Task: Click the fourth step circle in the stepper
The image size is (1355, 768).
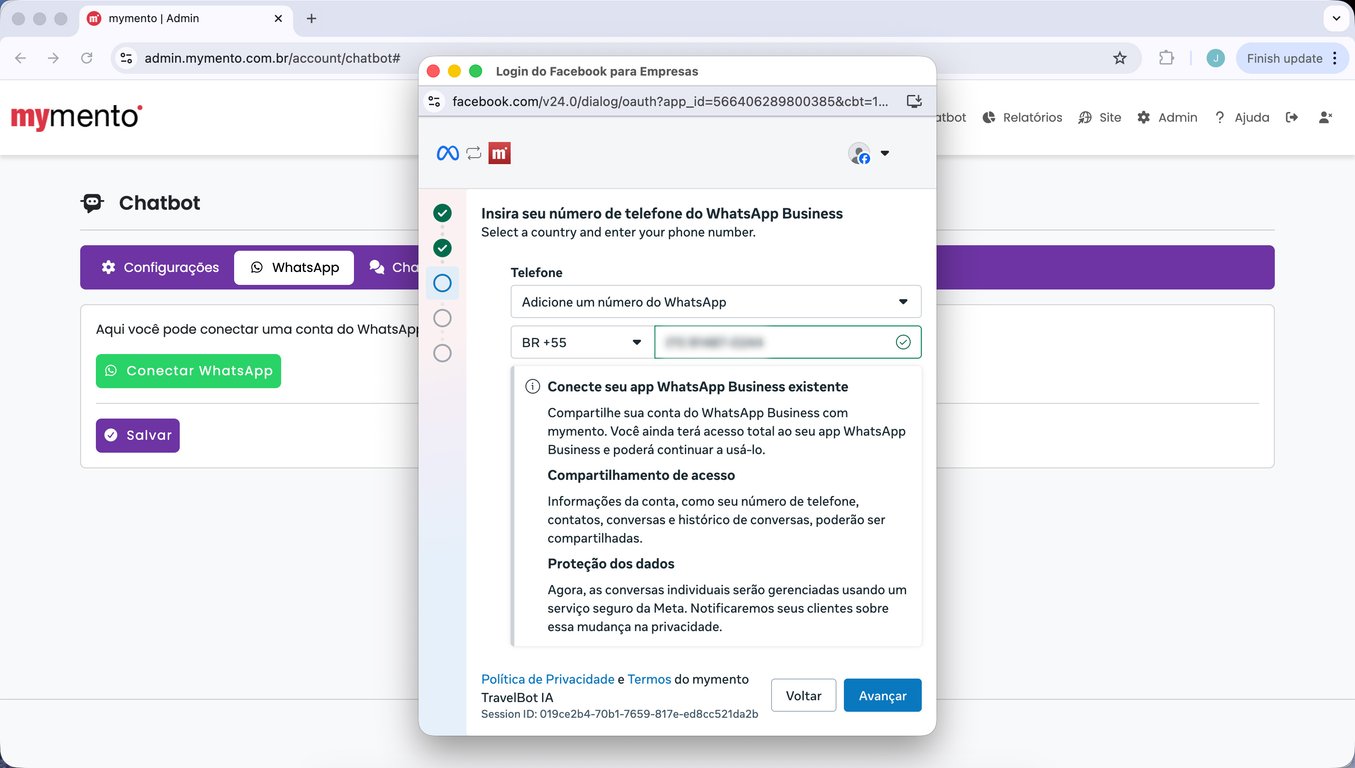Action: [x=442, y=318]
